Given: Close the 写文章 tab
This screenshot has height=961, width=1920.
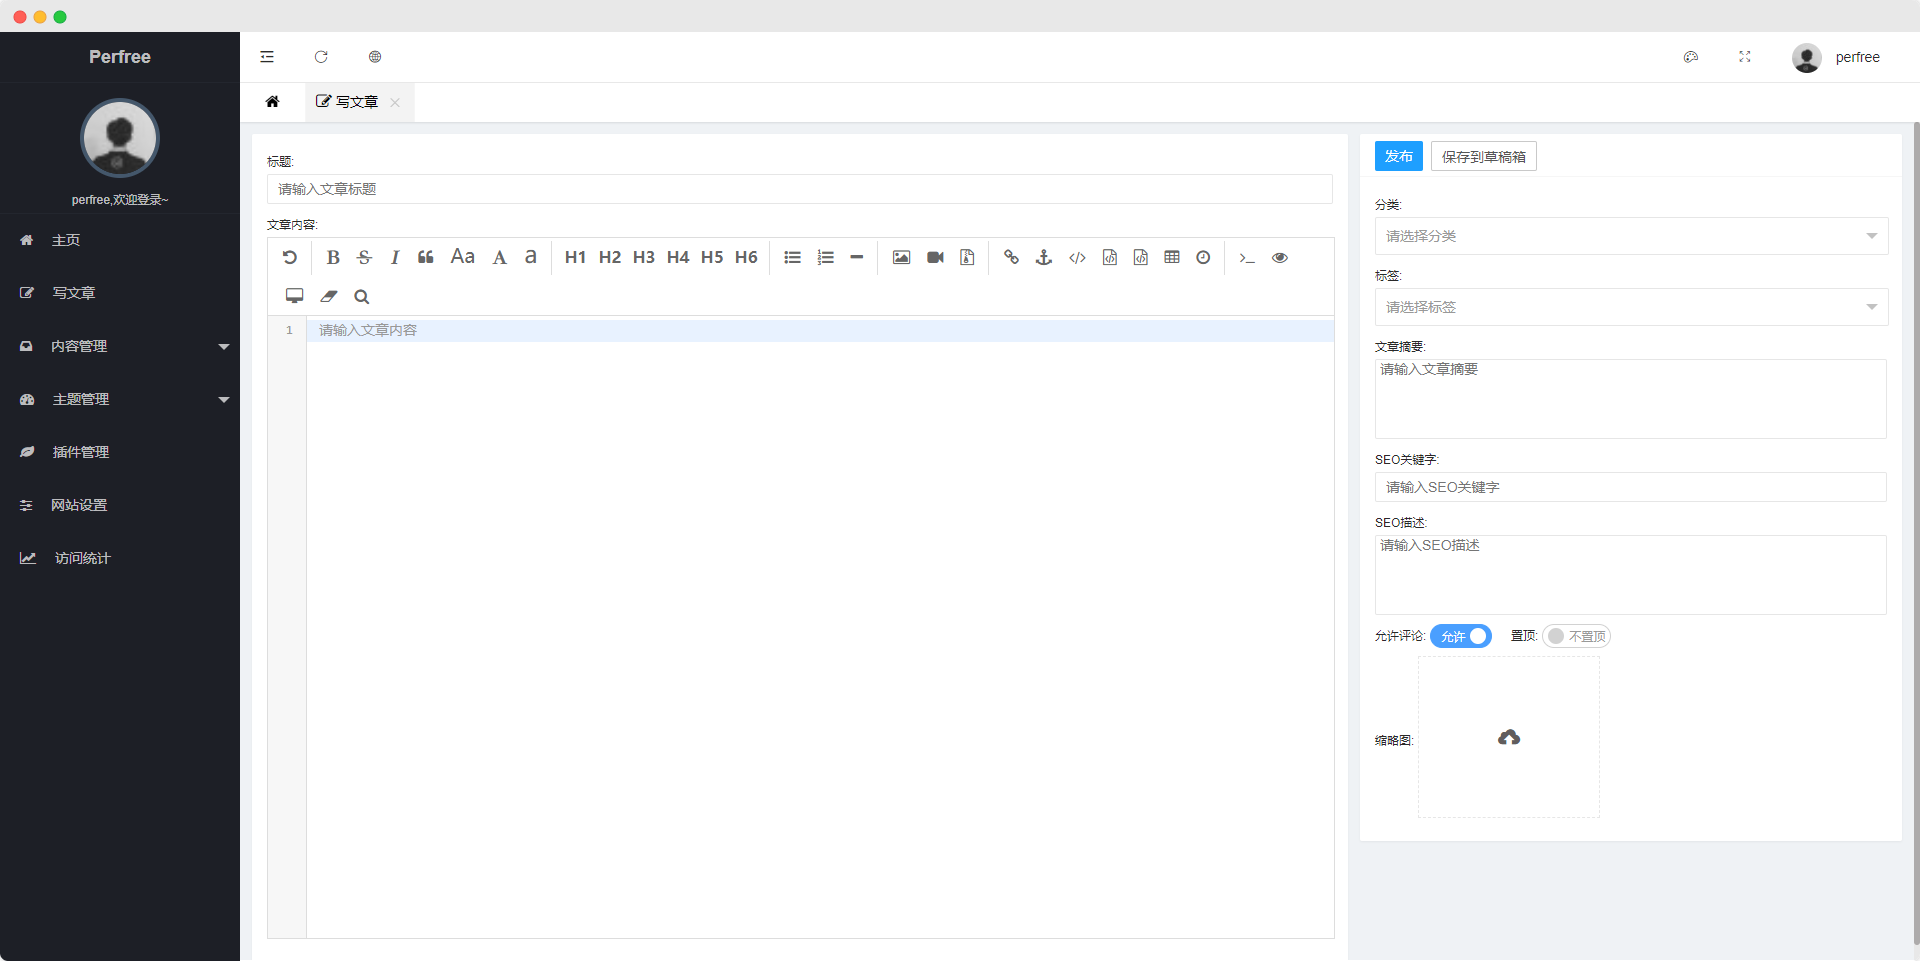Looking at the screenshot, I should click(395, 102).
